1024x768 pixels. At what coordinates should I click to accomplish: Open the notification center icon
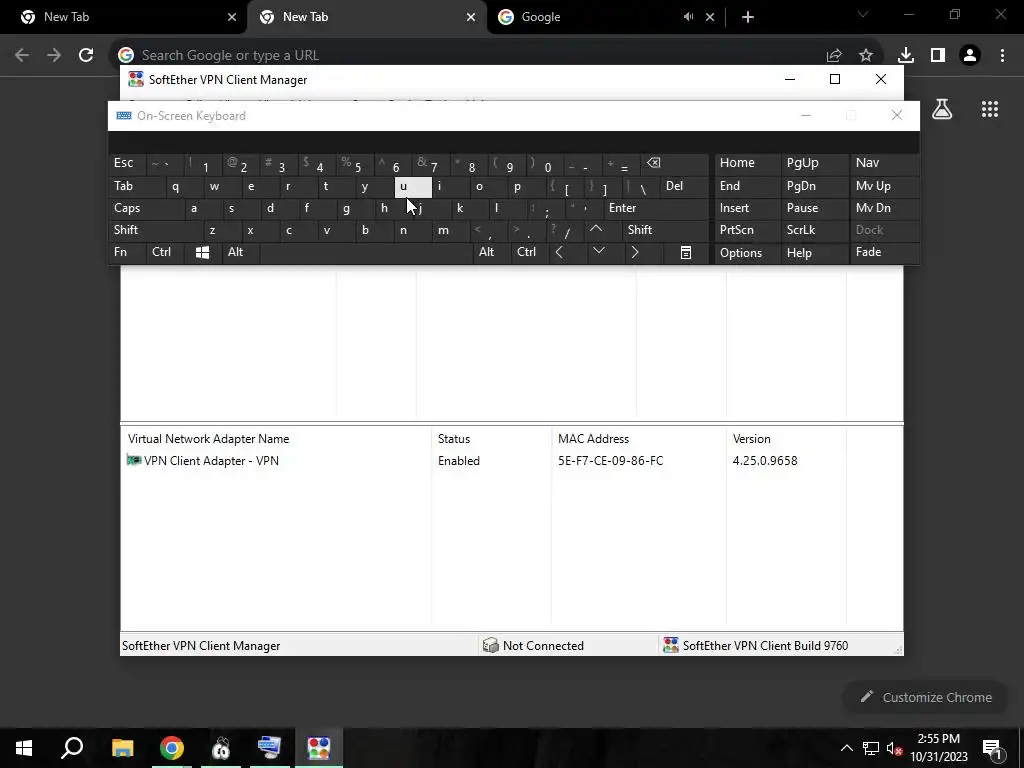[993, 748]
